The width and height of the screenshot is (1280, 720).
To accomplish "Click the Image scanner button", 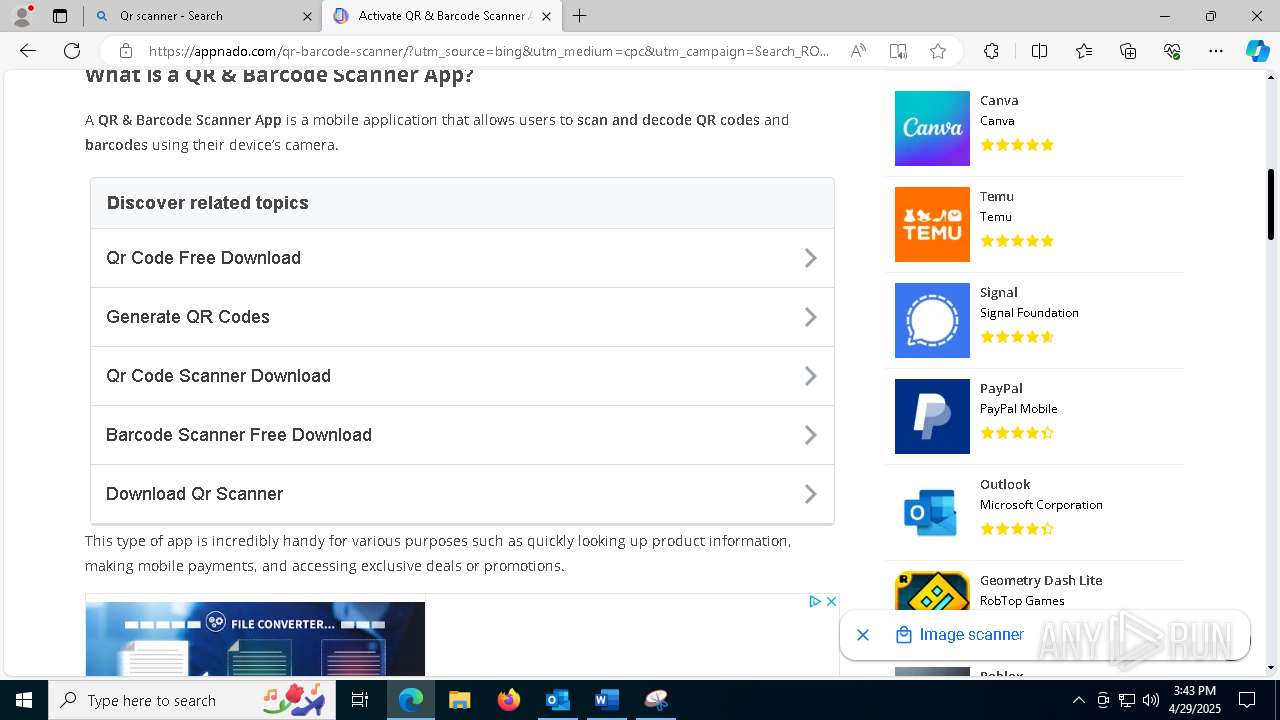I will [960, 635].
